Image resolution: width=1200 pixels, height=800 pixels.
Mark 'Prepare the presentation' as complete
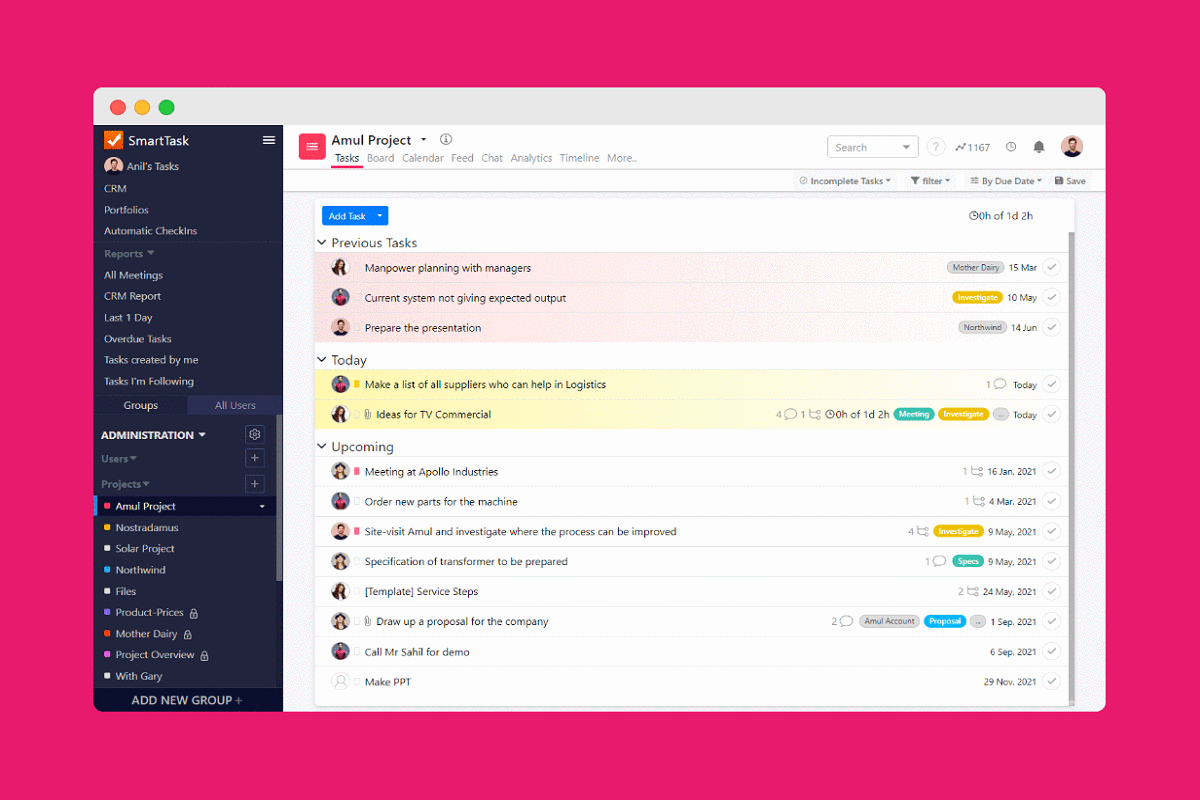1051,327
